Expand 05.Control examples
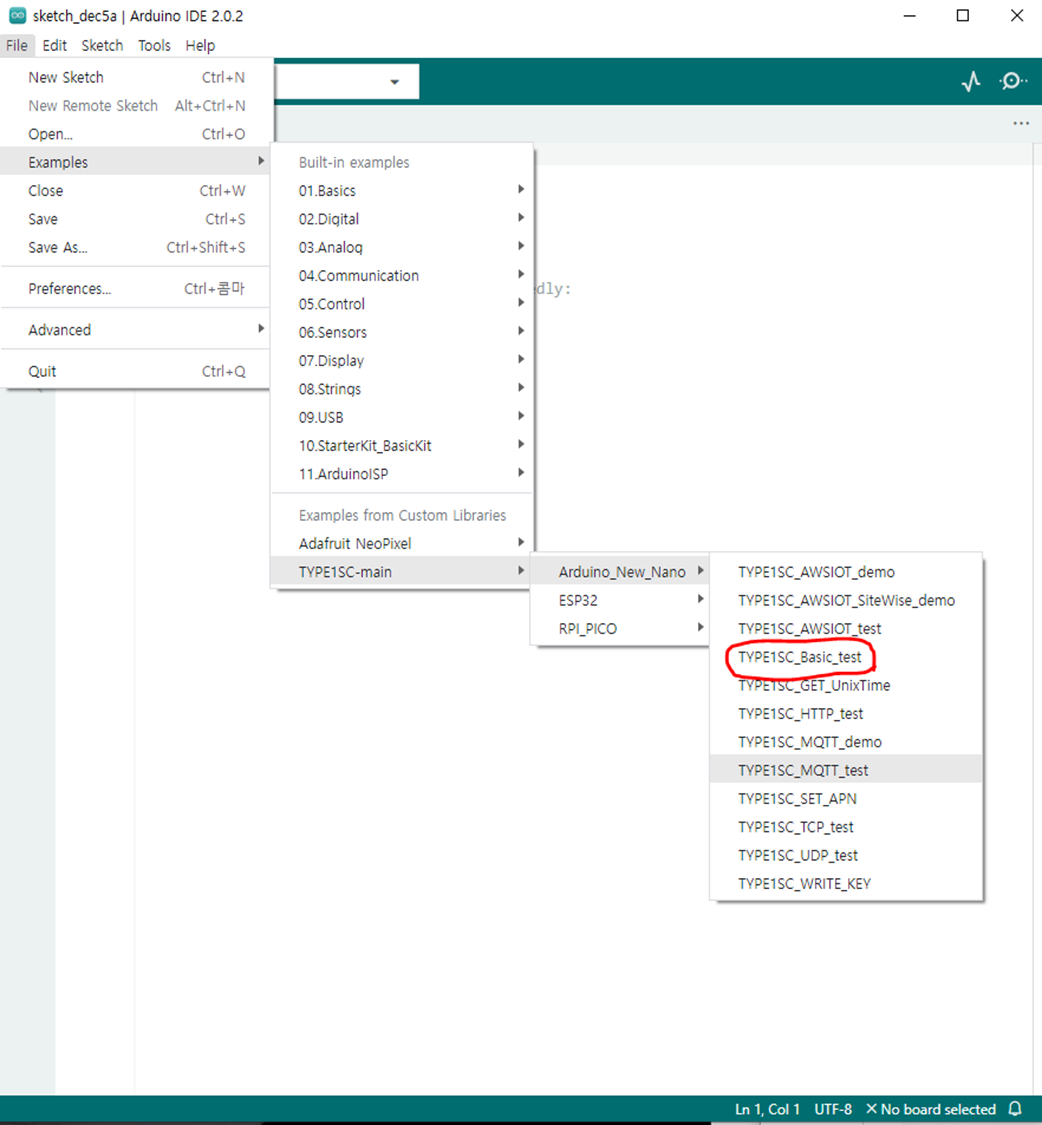Viewport: 1042px width, 1125px height. point(402,304)
